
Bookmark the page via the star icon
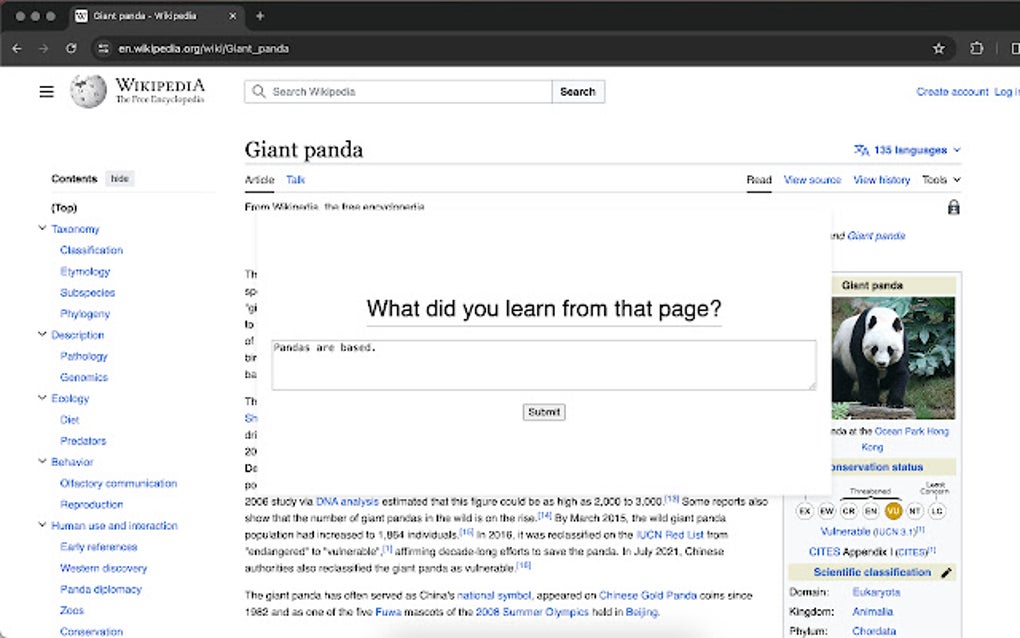point(938,47)
